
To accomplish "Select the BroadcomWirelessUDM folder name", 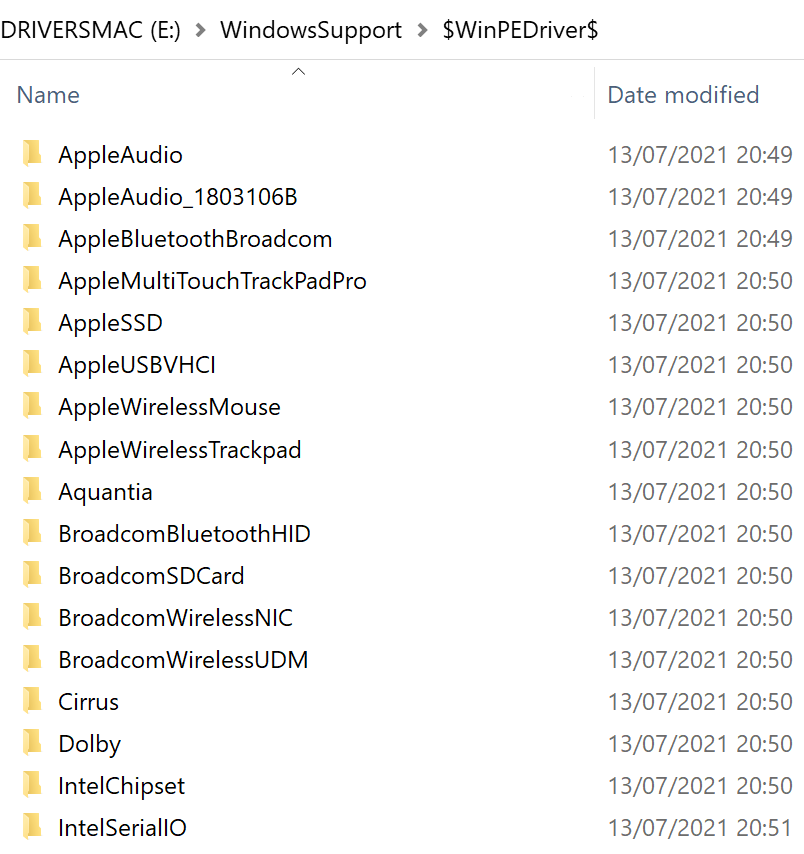I will point(184,660).
